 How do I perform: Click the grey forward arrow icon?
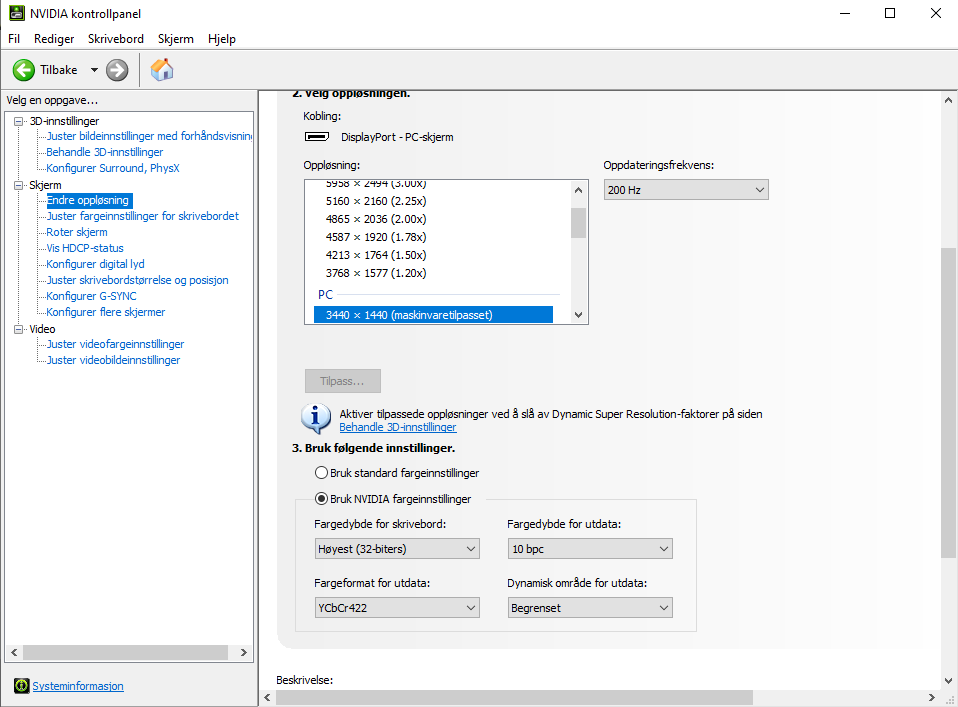pos(117,70)
